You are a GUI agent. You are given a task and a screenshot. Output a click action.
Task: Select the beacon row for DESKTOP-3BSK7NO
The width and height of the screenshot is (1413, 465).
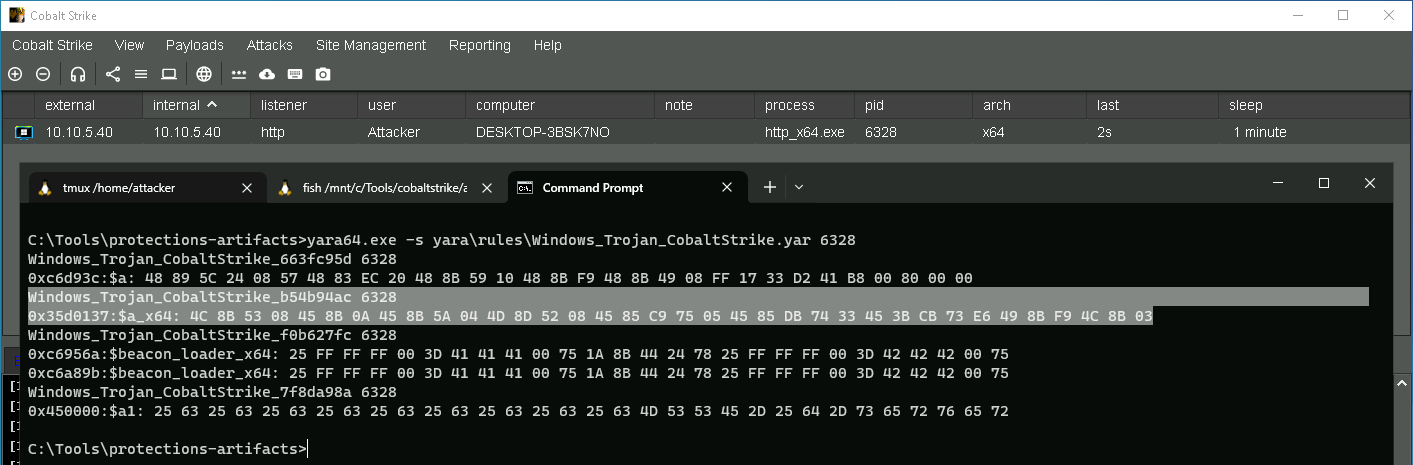pos(542,132)
